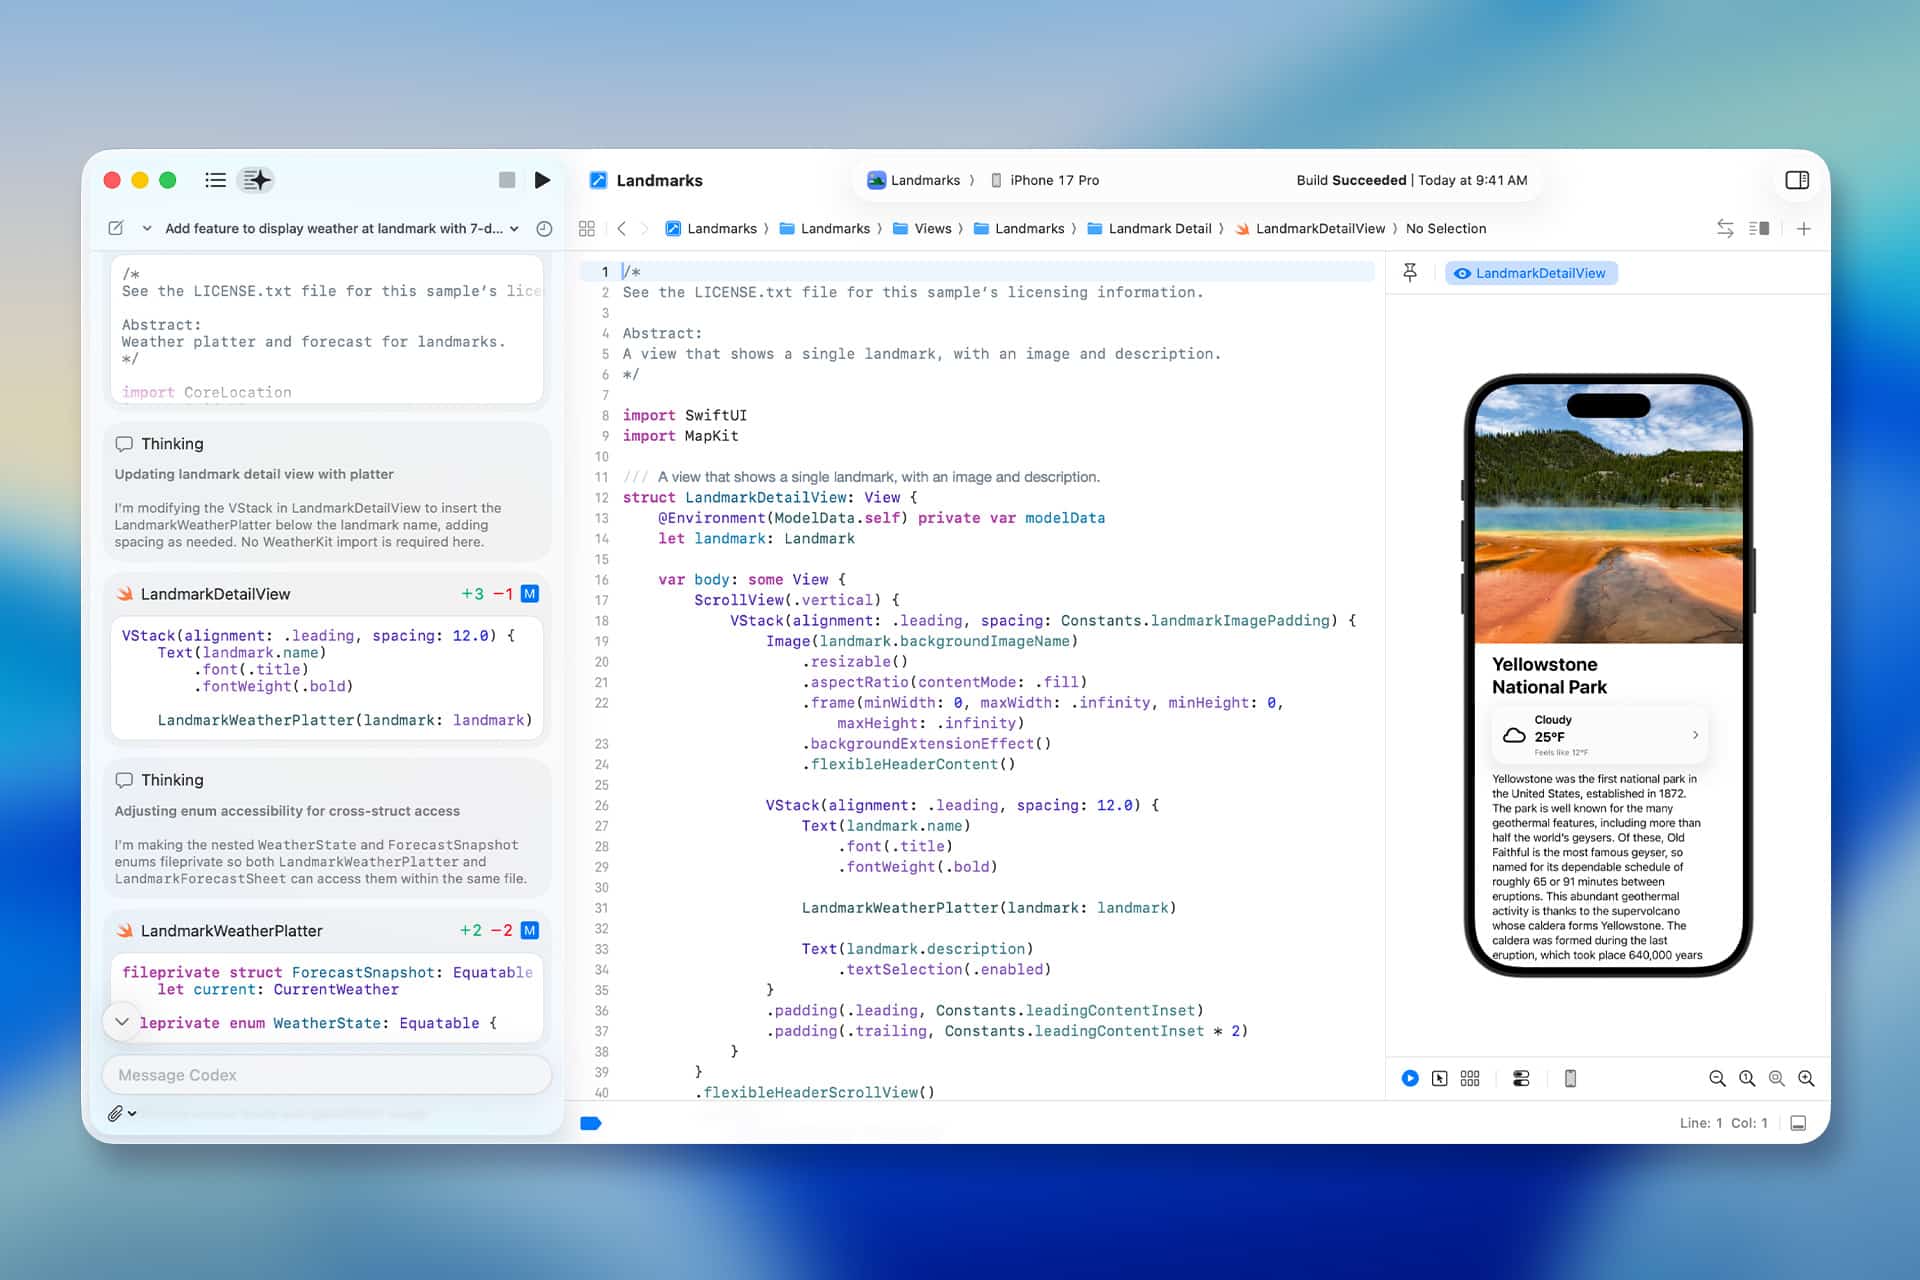Open the related items grid menu
The image size is (1920, 1280).
pos(587,228)
